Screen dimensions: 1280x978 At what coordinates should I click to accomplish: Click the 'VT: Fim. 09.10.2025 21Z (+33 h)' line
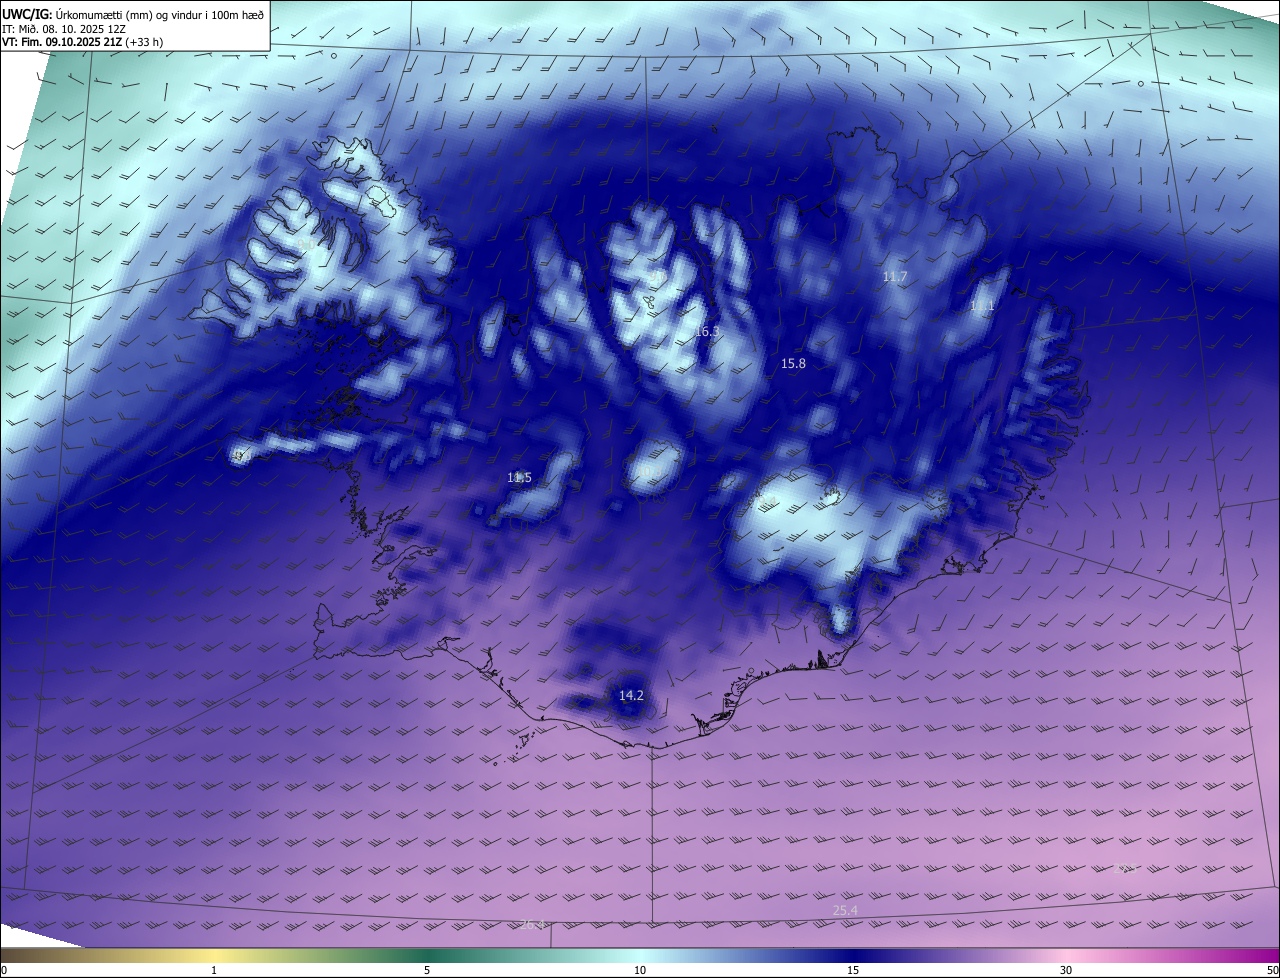coord(83,42)
